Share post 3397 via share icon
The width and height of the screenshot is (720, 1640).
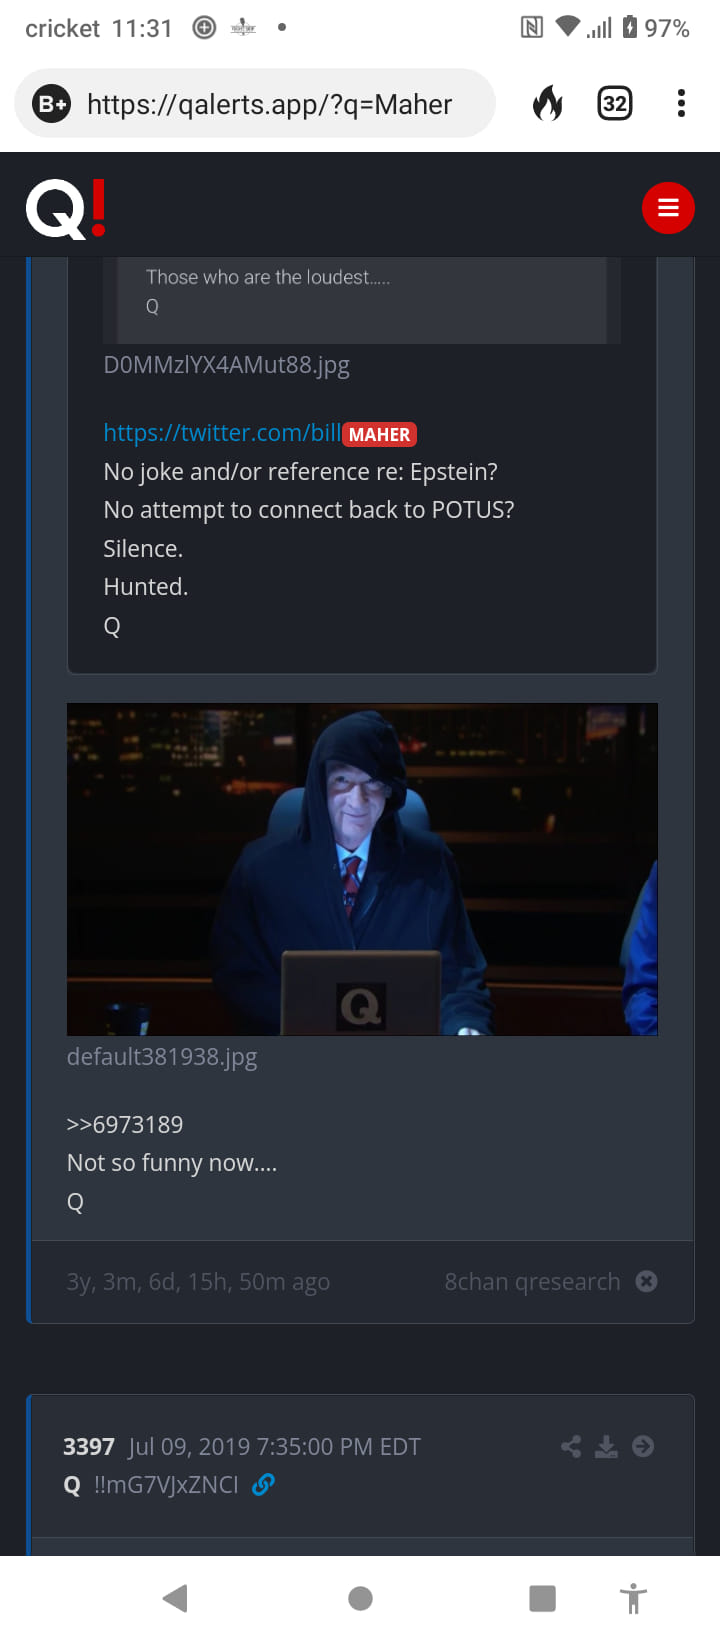(x=571, y=1446)
